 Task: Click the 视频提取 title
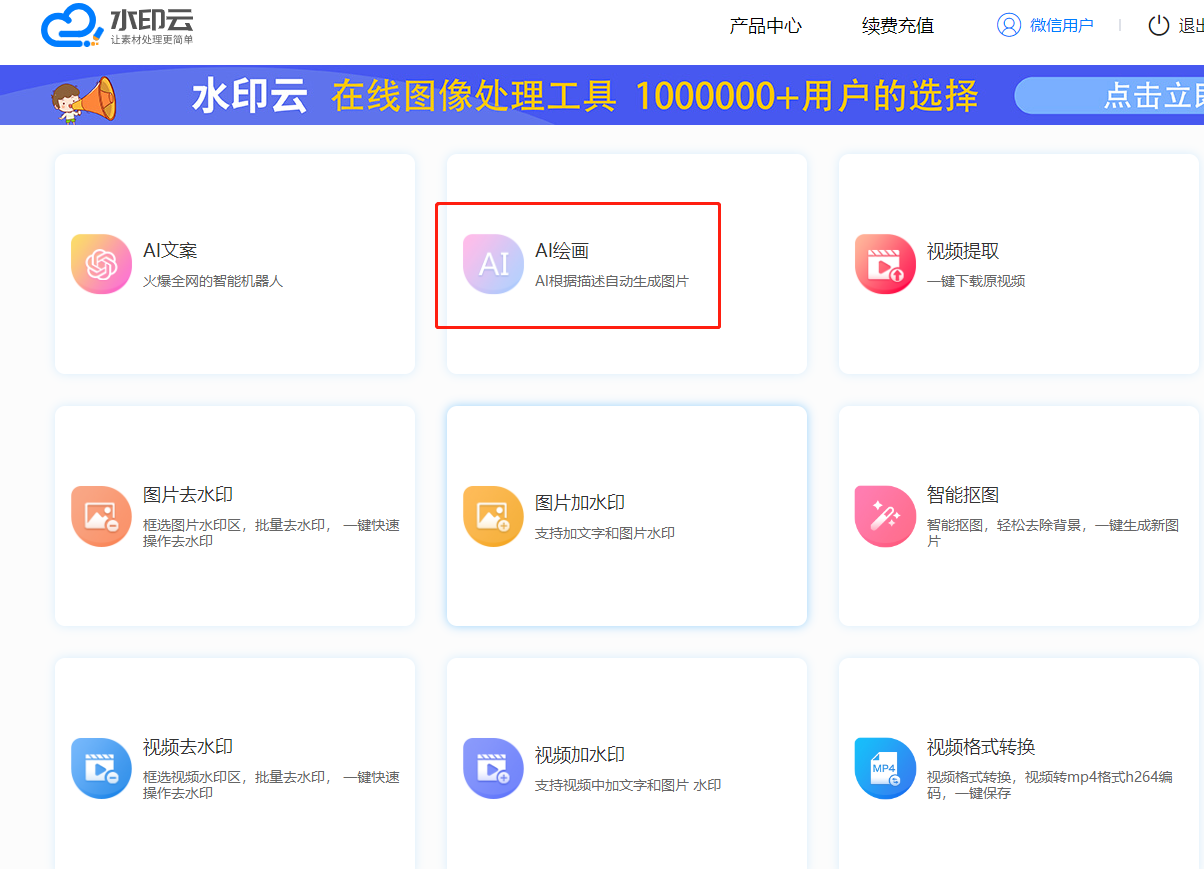pos(963,251)
